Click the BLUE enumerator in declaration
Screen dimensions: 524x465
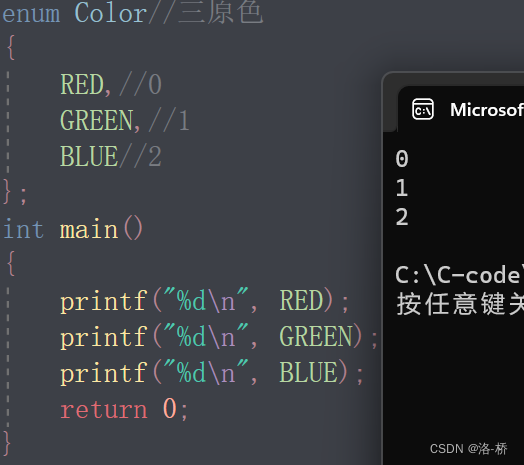tap(89, 156)
